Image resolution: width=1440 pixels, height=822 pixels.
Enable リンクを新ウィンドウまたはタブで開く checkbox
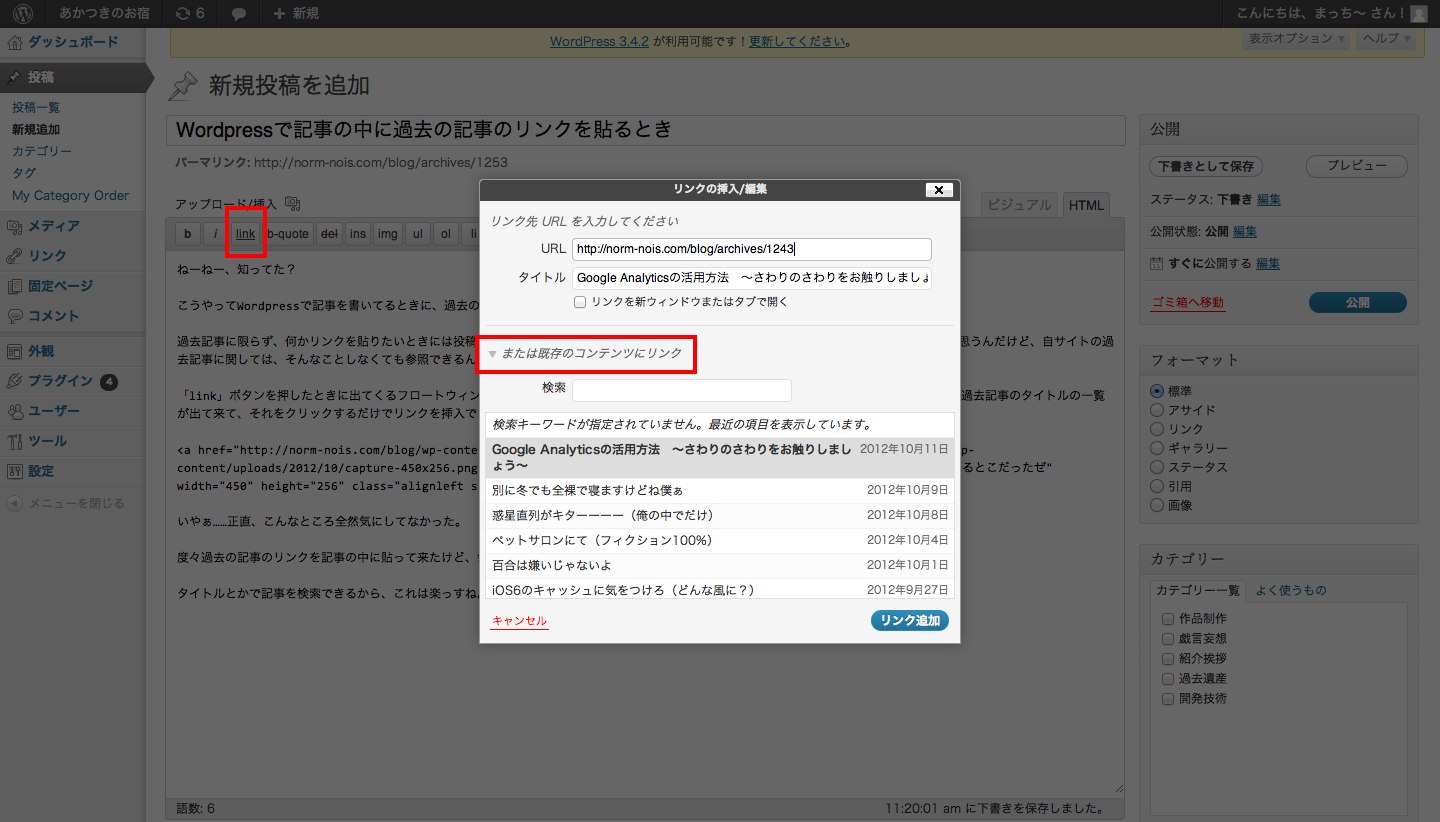580,302
